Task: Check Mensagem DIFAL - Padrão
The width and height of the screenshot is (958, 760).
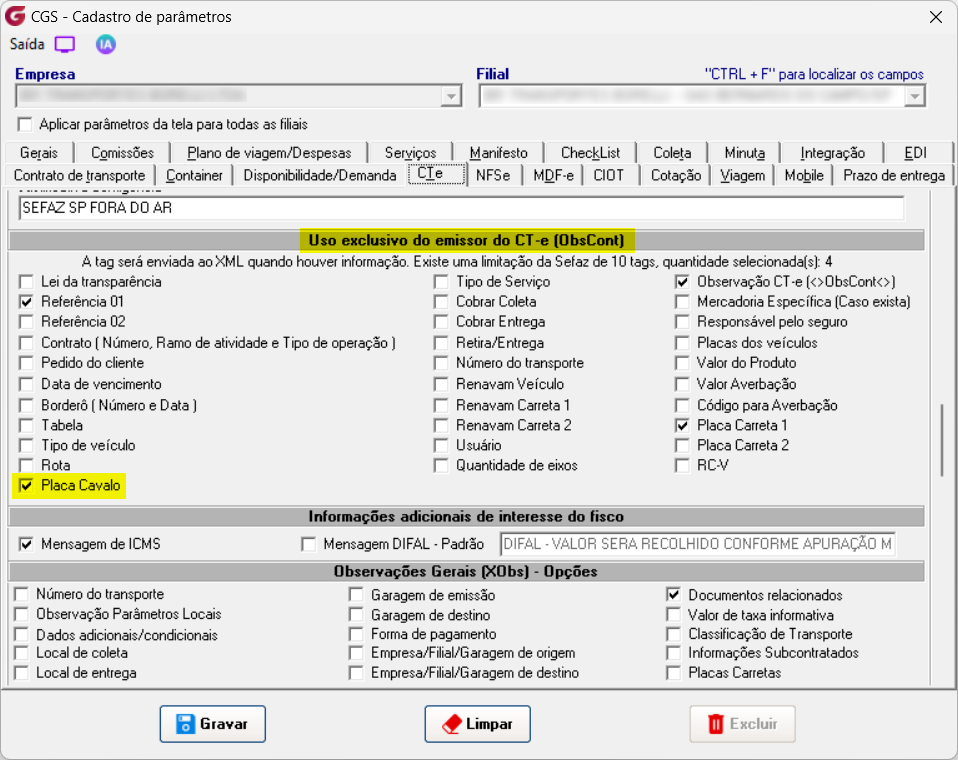Action: click(309, 544)
